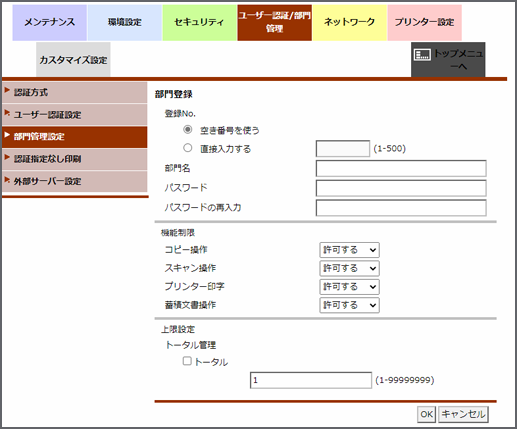
Task: Select the 直接入力する radio button
Action: pyautogui.click(x=188, y=148)
